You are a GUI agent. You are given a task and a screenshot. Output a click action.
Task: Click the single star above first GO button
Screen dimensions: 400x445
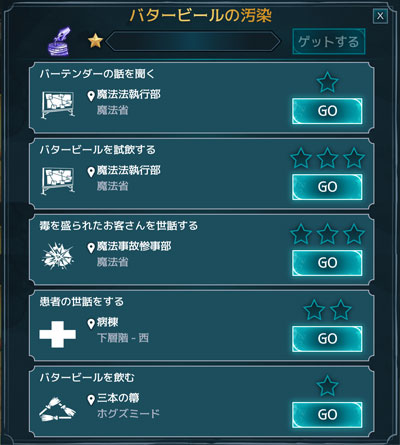point(327,82)
